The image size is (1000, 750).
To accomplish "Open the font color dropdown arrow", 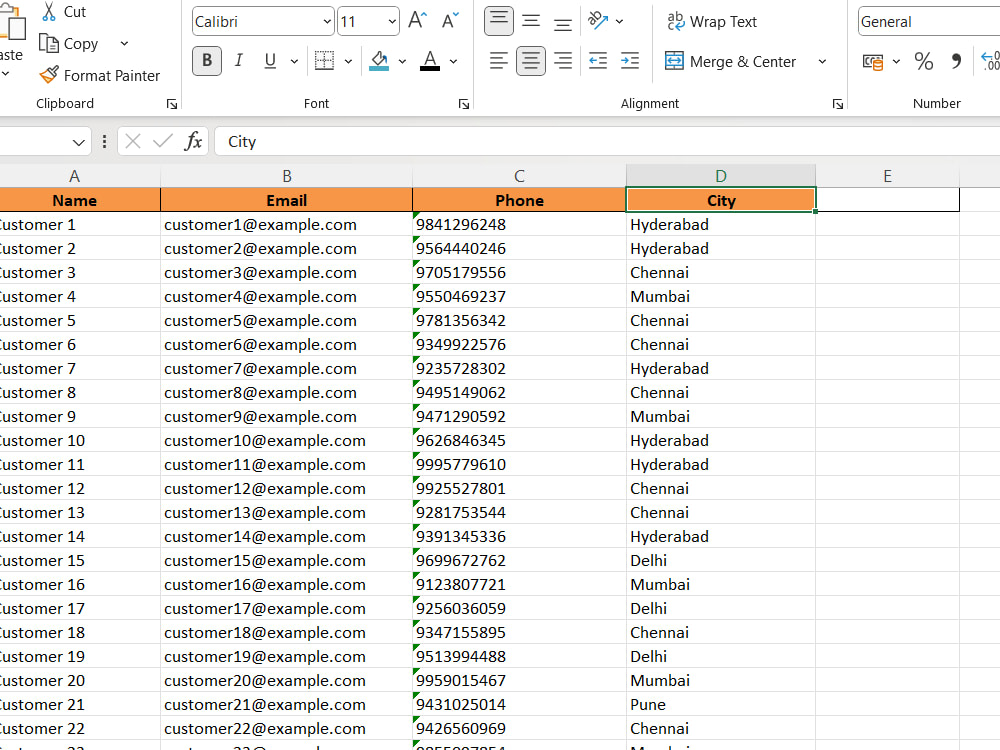I will [x=453, y=61].
